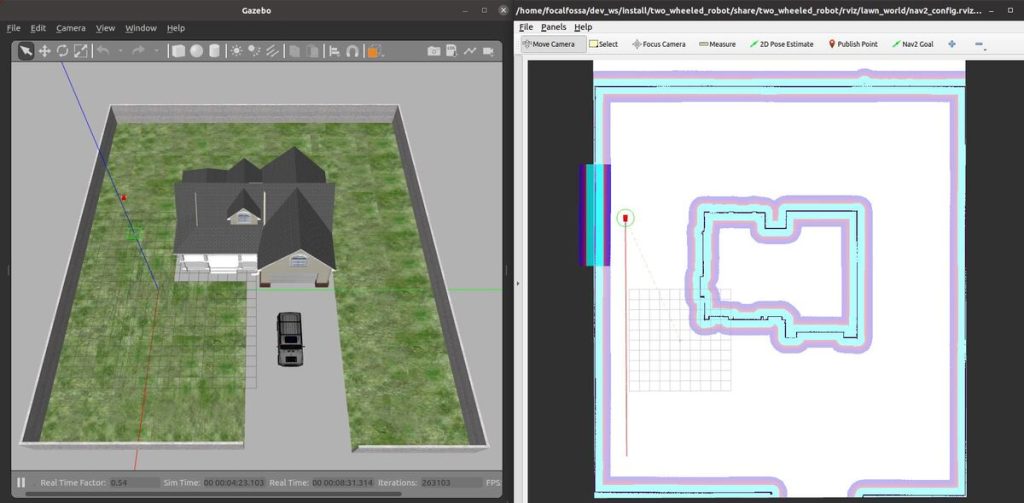This screenshot has width=1024, height=503.
Task: Take a screenshot with camera icon
Action: pos(434,50)
